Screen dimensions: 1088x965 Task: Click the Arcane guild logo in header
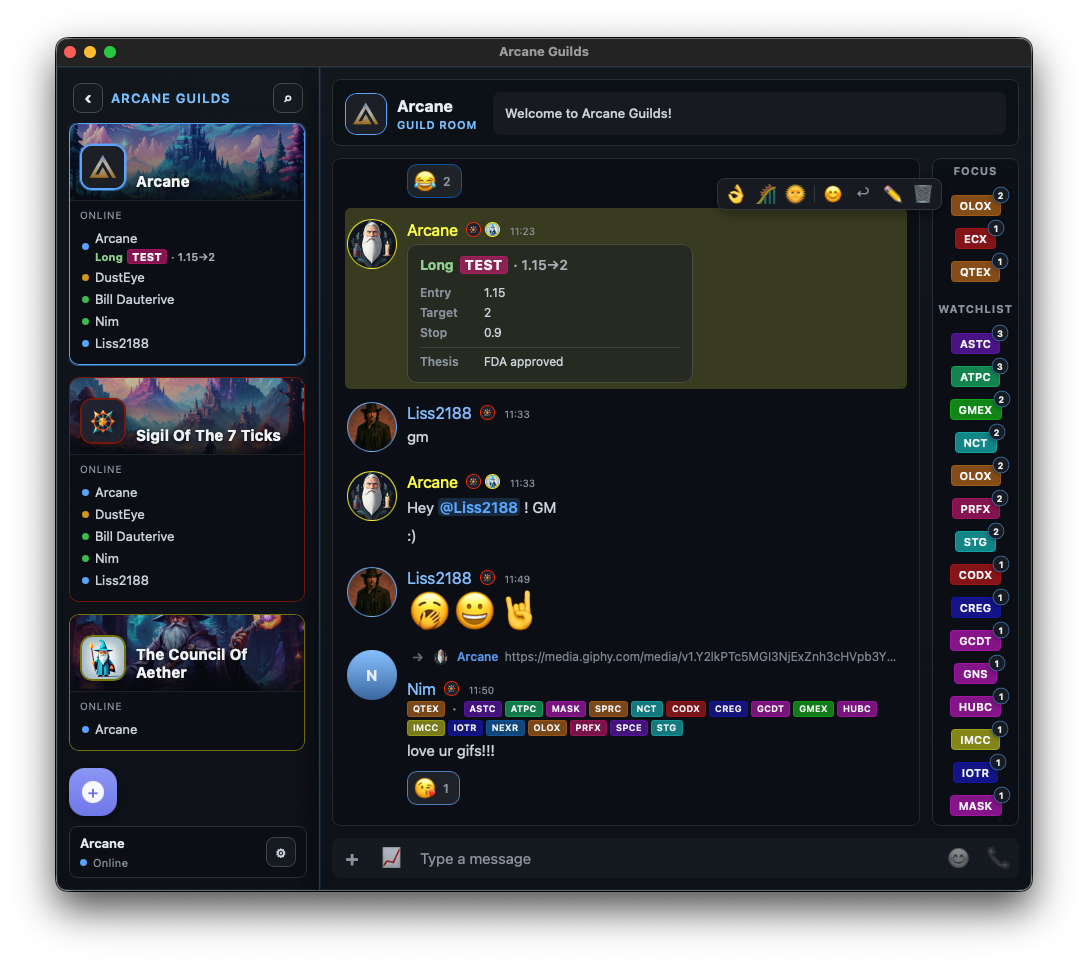(366, 114)
